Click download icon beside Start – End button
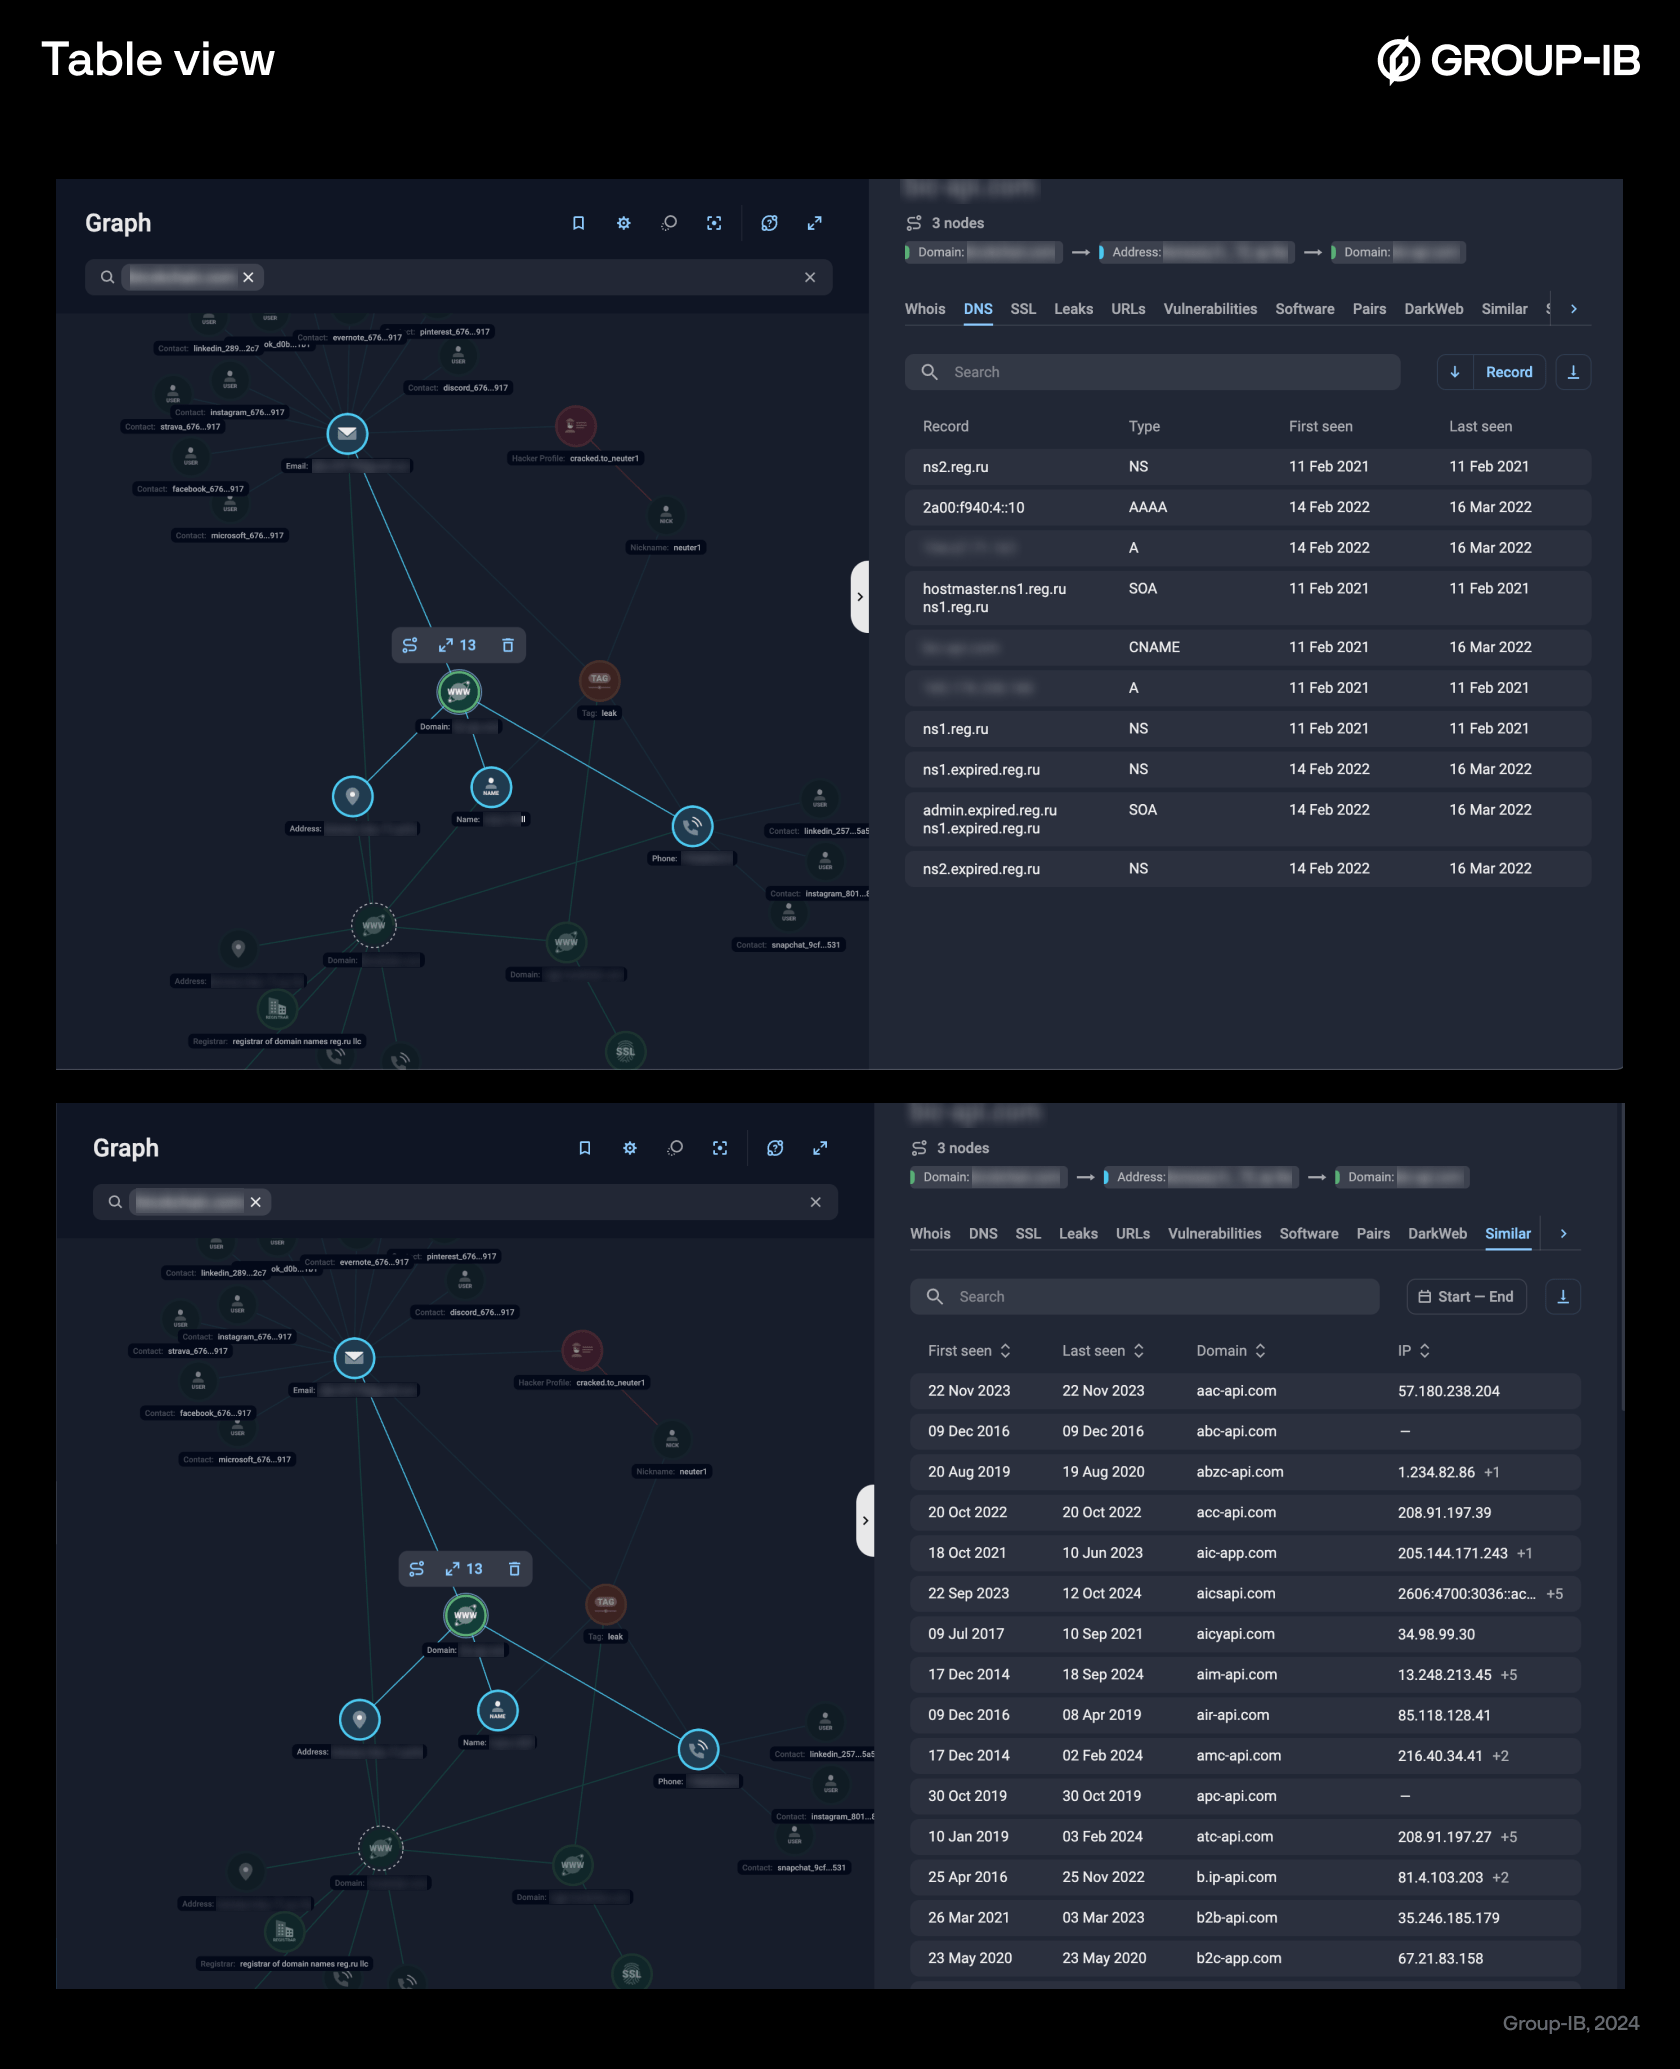 (1563, 1297)
